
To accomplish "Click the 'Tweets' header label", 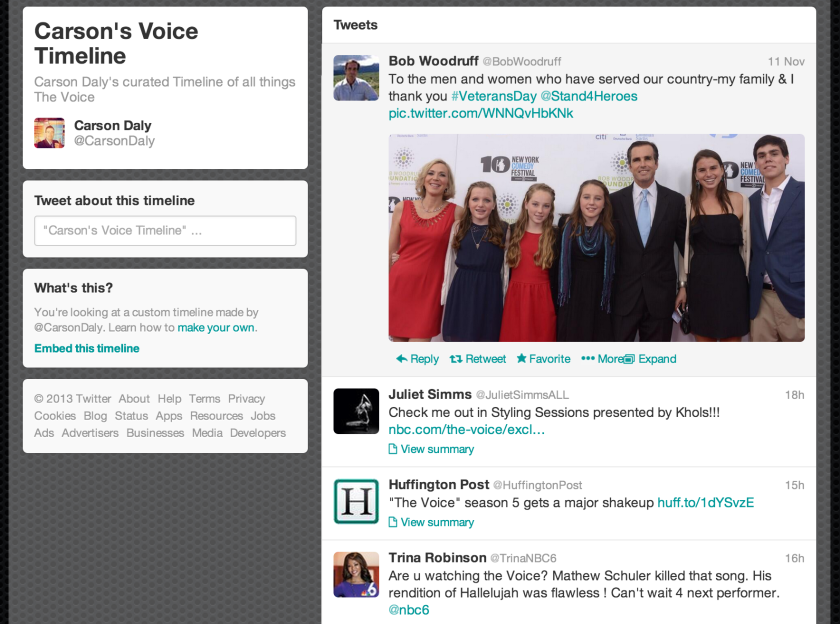I will tap(355, 25).
